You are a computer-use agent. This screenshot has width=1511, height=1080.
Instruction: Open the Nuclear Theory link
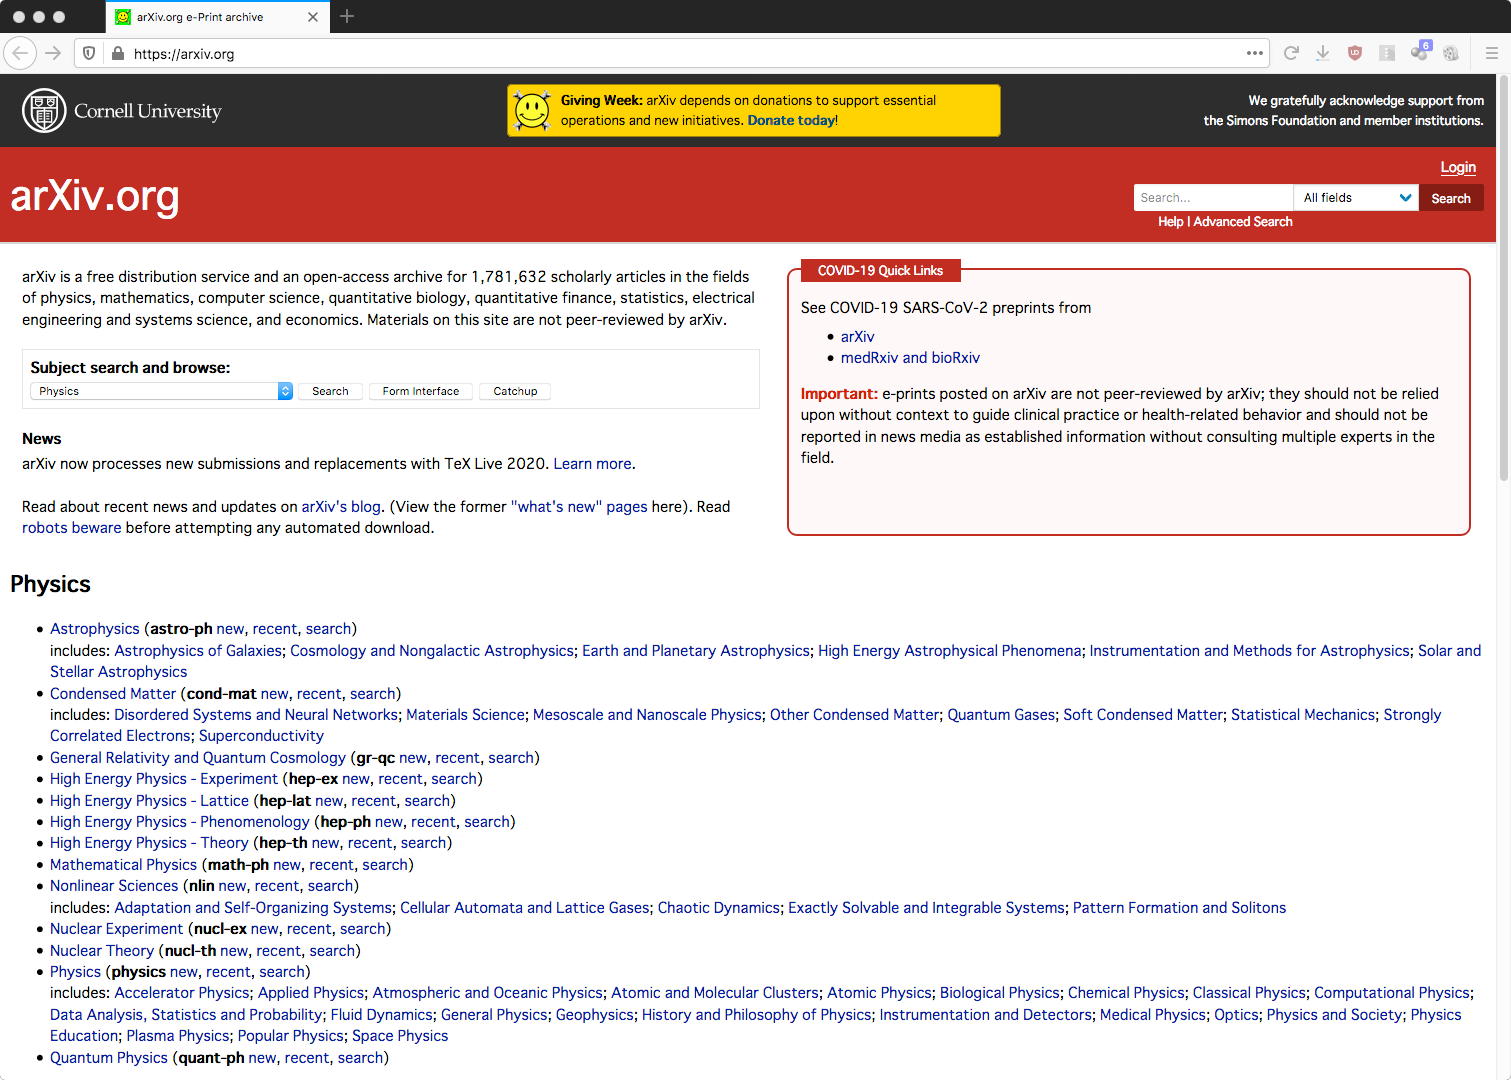[x=102, y=951]
